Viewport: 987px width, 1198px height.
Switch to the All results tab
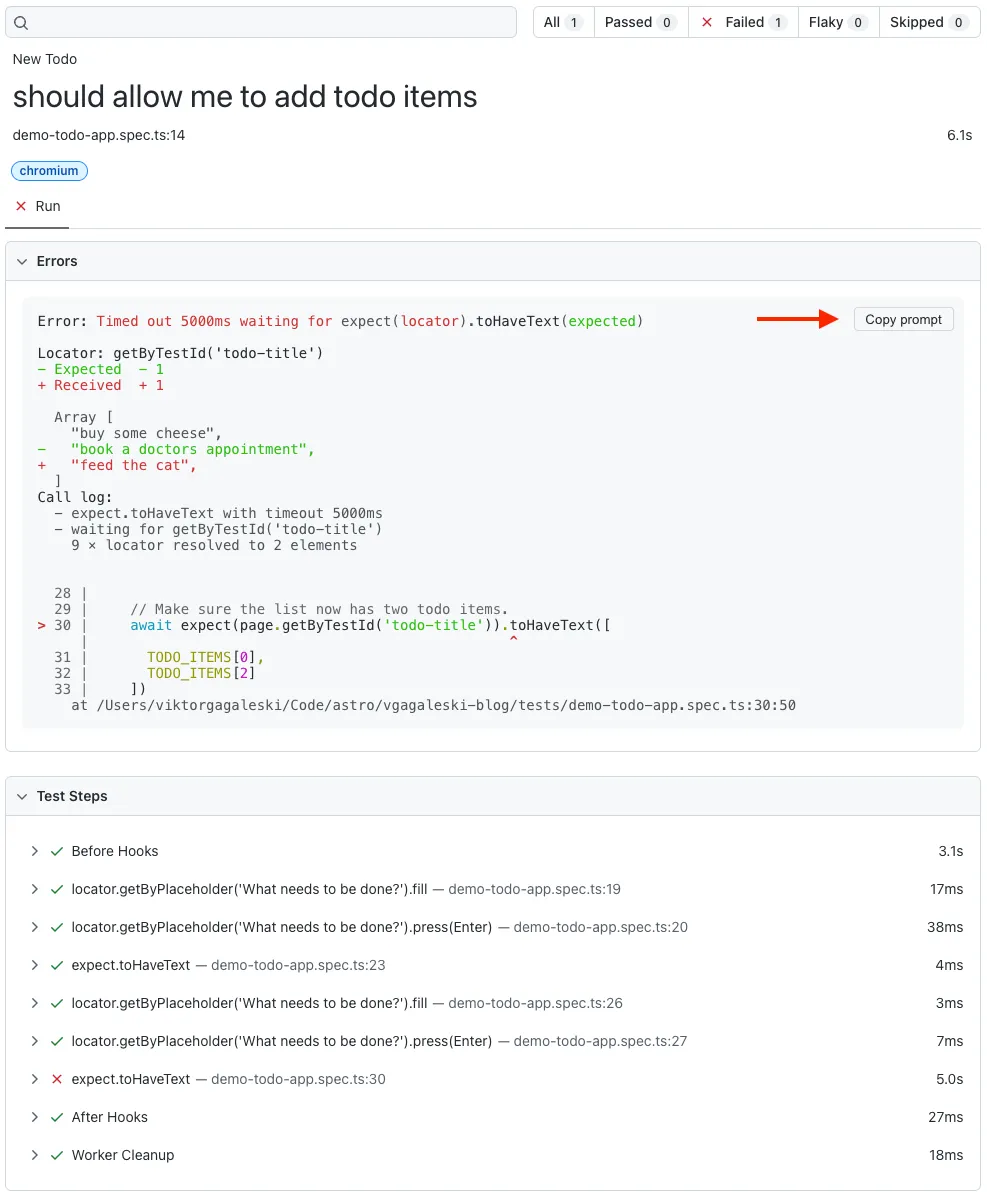coord(563,22)
